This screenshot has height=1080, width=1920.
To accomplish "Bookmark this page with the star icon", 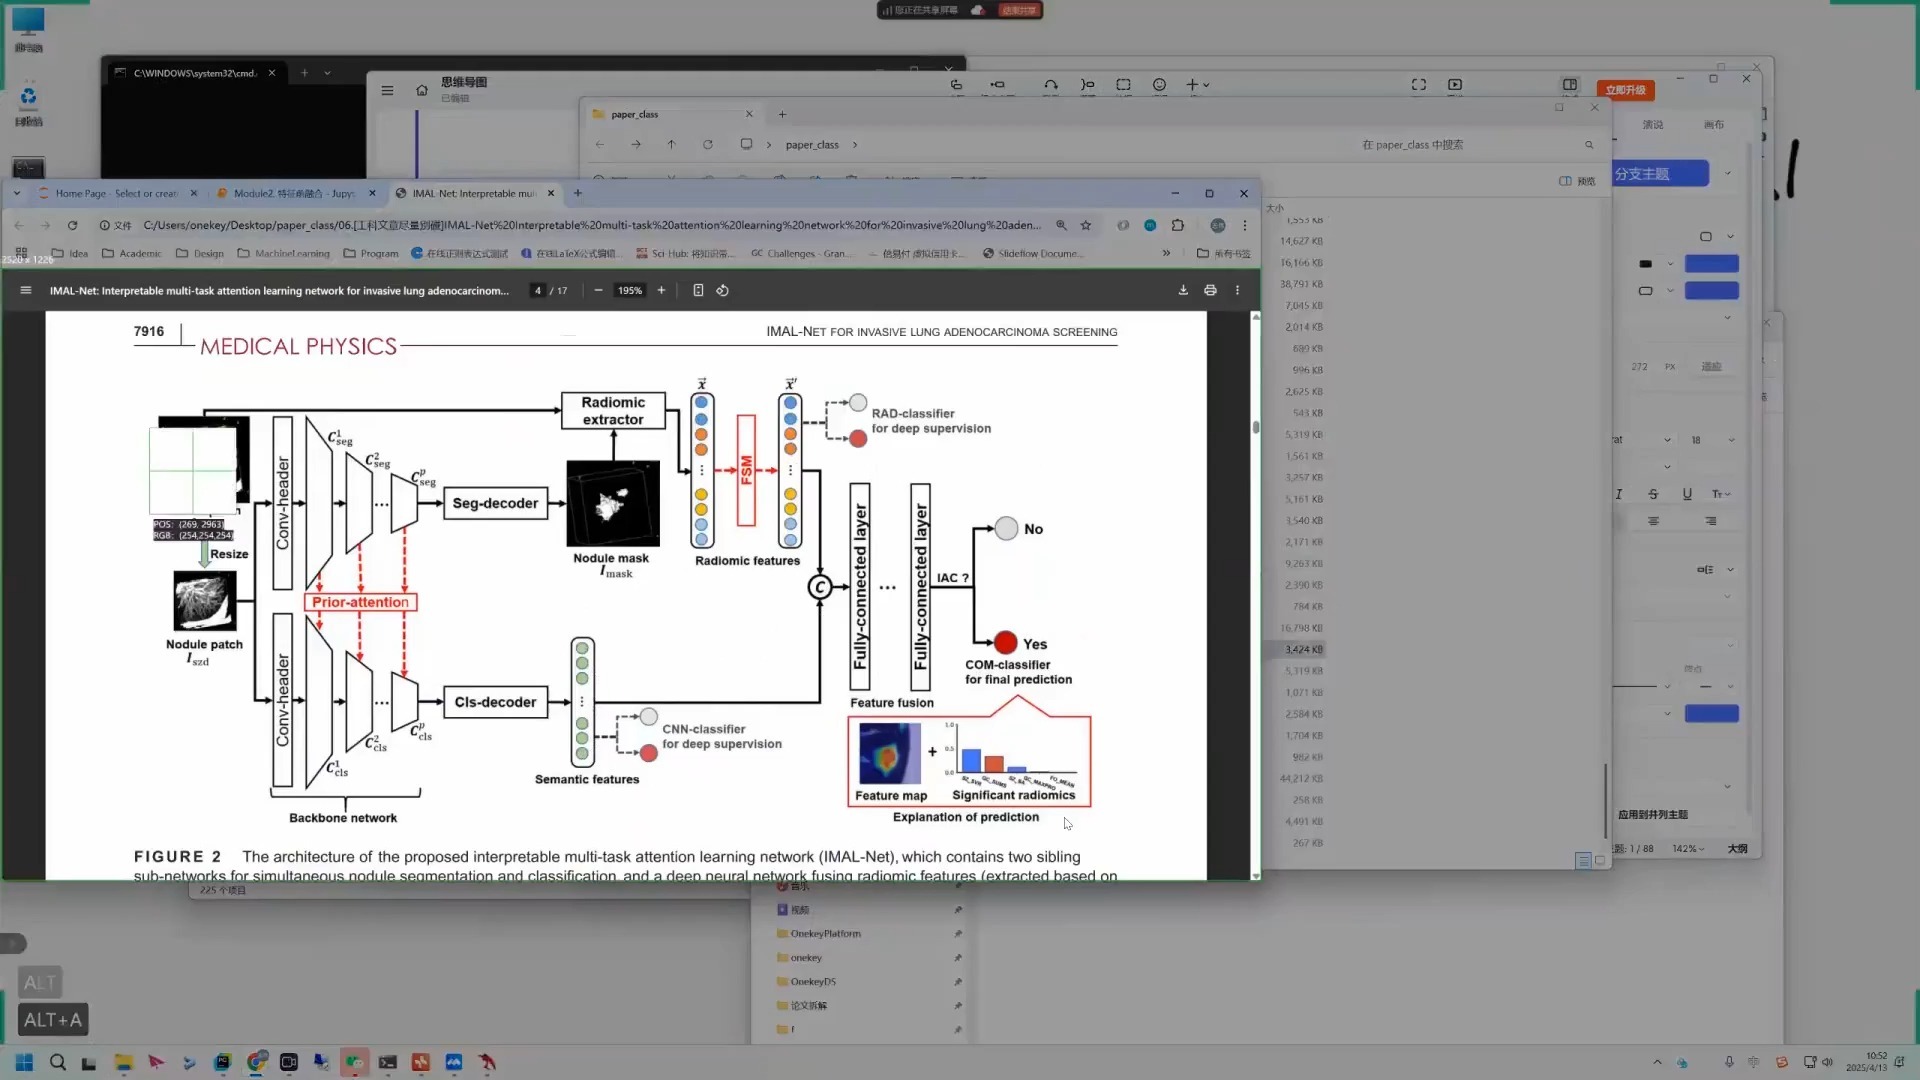I will tap(1086, 226).
